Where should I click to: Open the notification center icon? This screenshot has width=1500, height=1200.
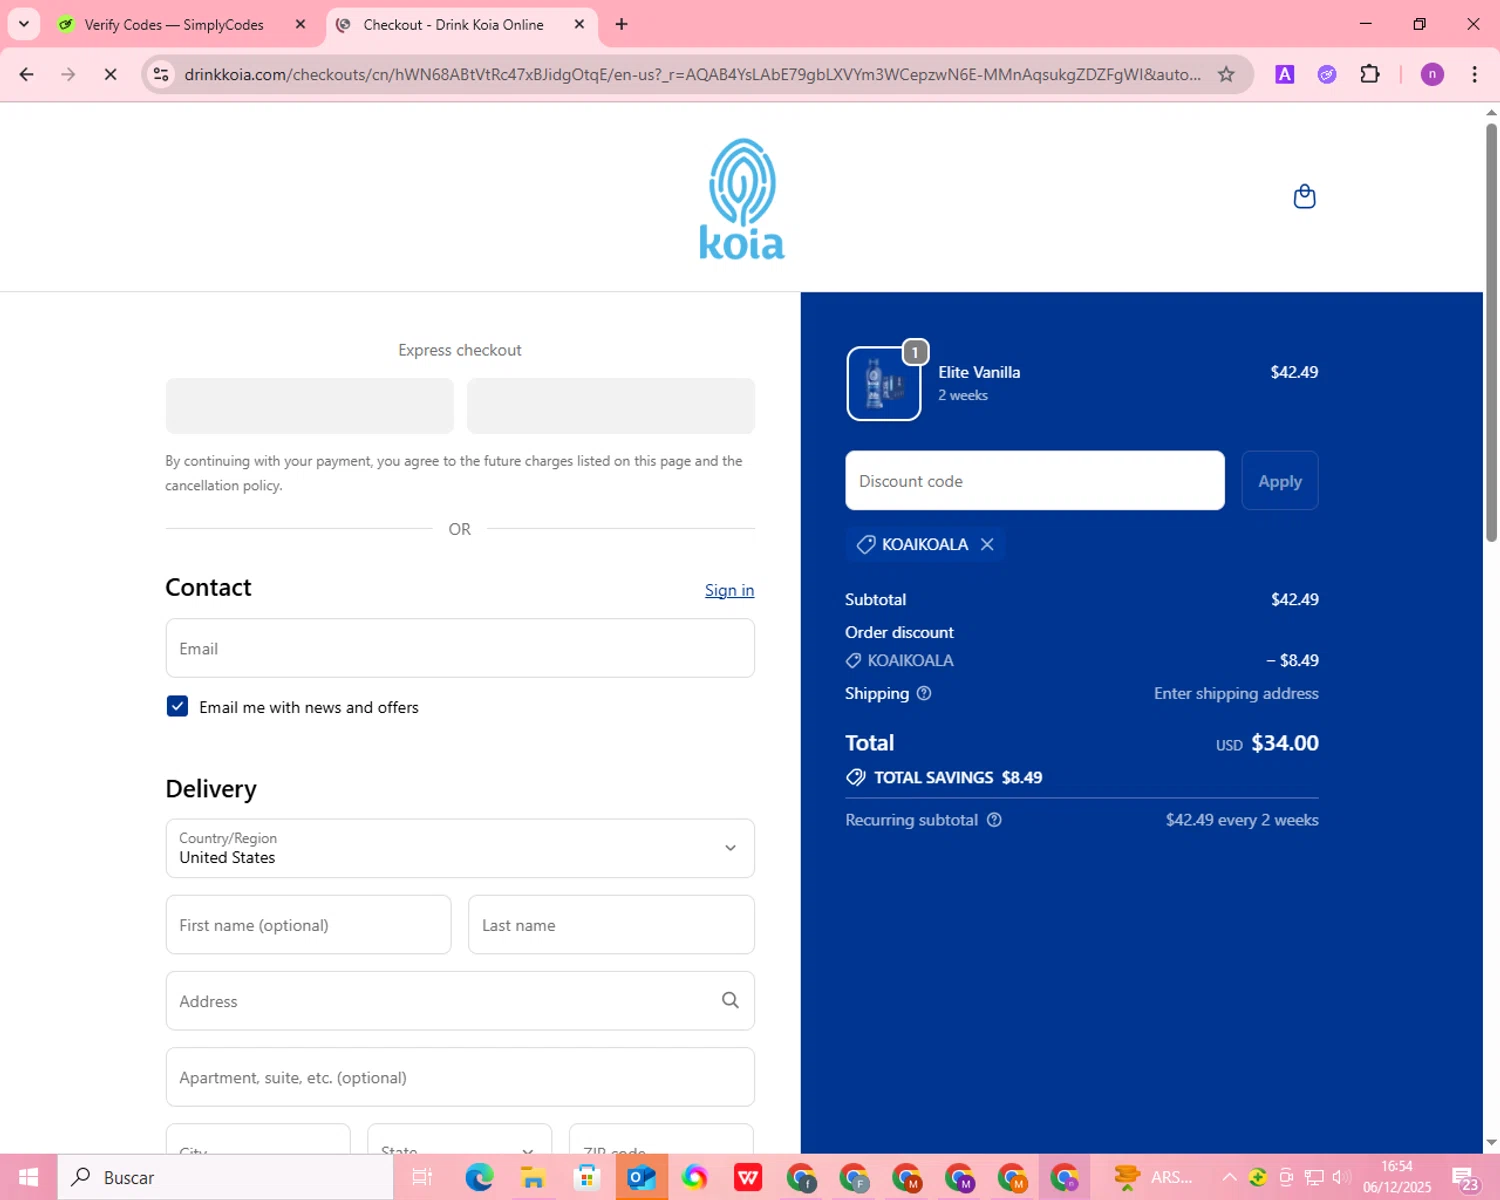[1466, 1178]
